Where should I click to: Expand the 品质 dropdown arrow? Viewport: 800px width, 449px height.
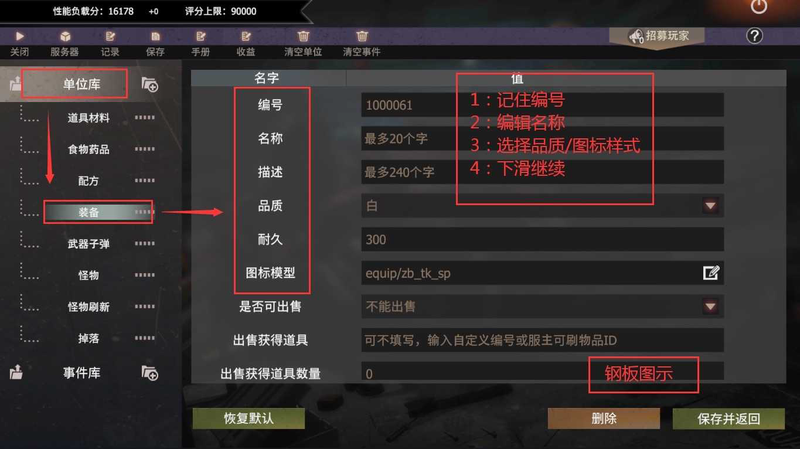(710, 206)
